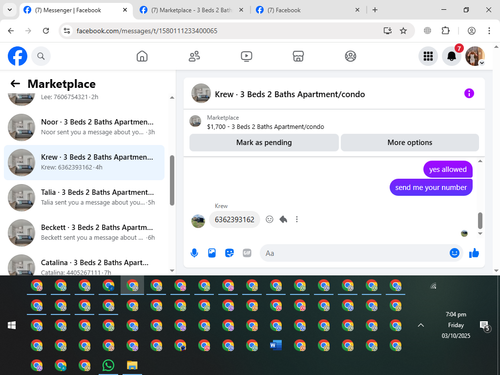The width and height of the screenshot is (500, 375).
Task: Open the Facebook menu grid icon
Action: point(428,56)
